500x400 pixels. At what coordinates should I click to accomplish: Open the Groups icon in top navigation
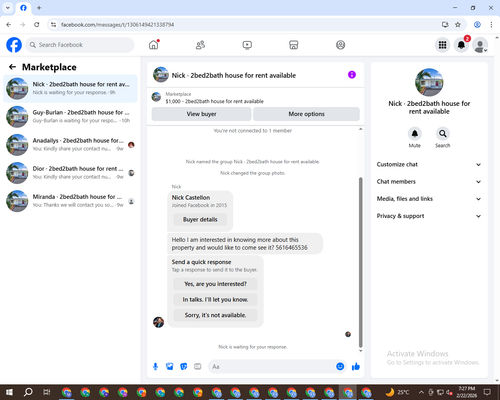(340, 45)
